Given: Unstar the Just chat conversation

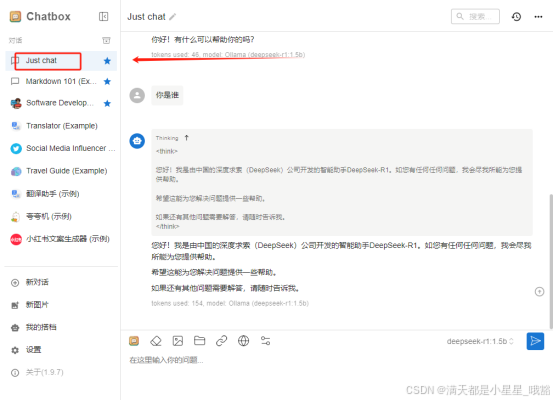Looking at the screenshot, I should (107, 61).
